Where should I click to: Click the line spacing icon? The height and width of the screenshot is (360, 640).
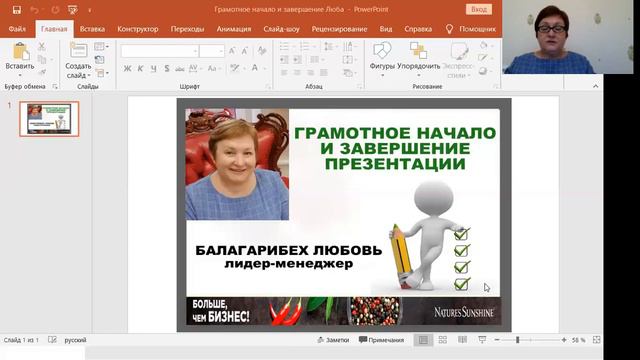329,47
